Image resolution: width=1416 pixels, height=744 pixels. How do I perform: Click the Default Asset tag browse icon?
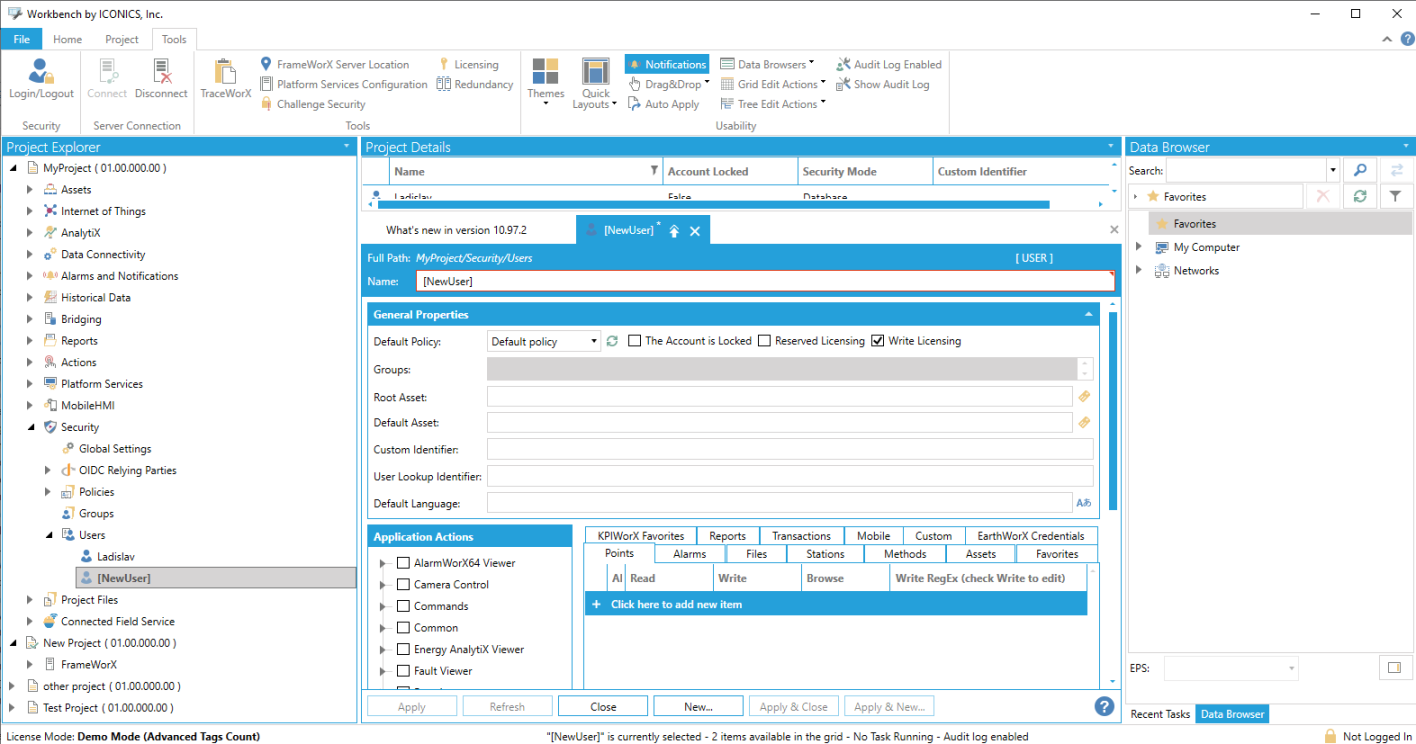click(x=1083, y=423)
